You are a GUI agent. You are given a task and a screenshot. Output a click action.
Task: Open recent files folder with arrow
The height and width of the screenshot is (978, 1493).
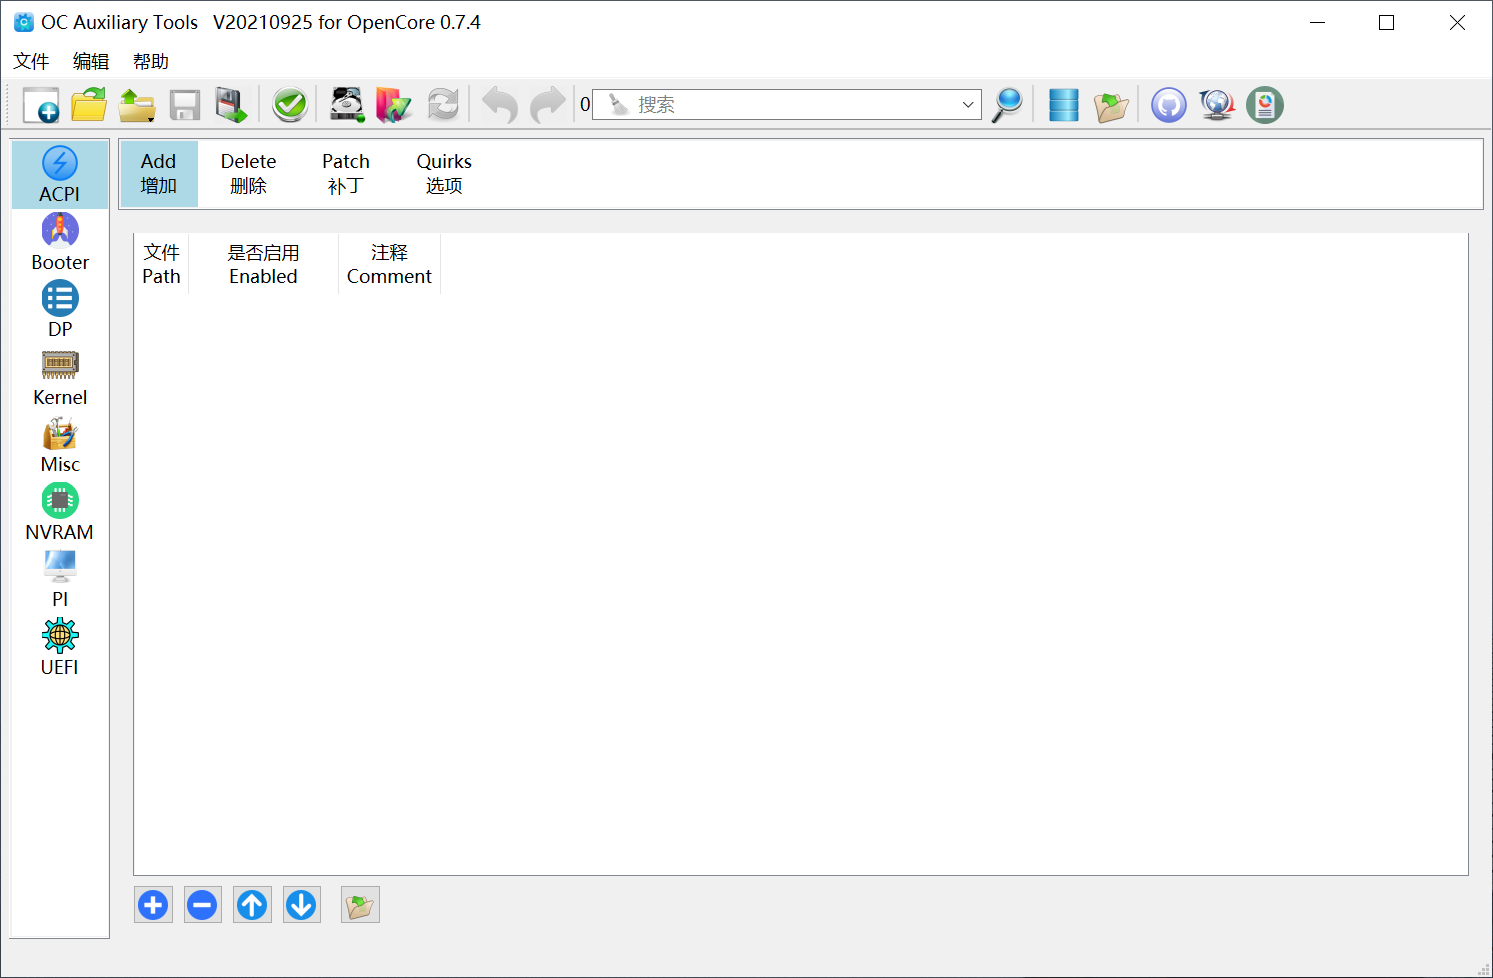(137, 105)
